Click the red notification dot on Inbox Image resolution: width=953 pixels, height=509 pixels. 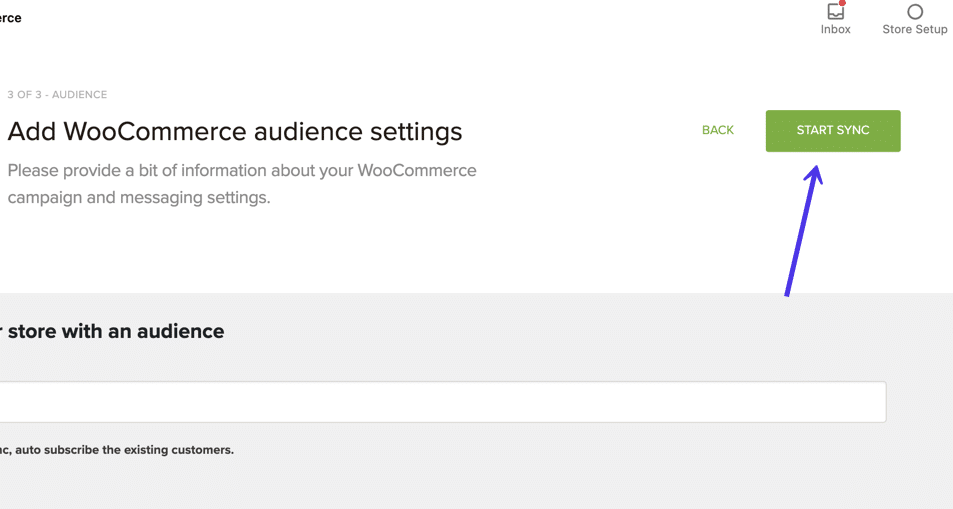pos(843,3)
